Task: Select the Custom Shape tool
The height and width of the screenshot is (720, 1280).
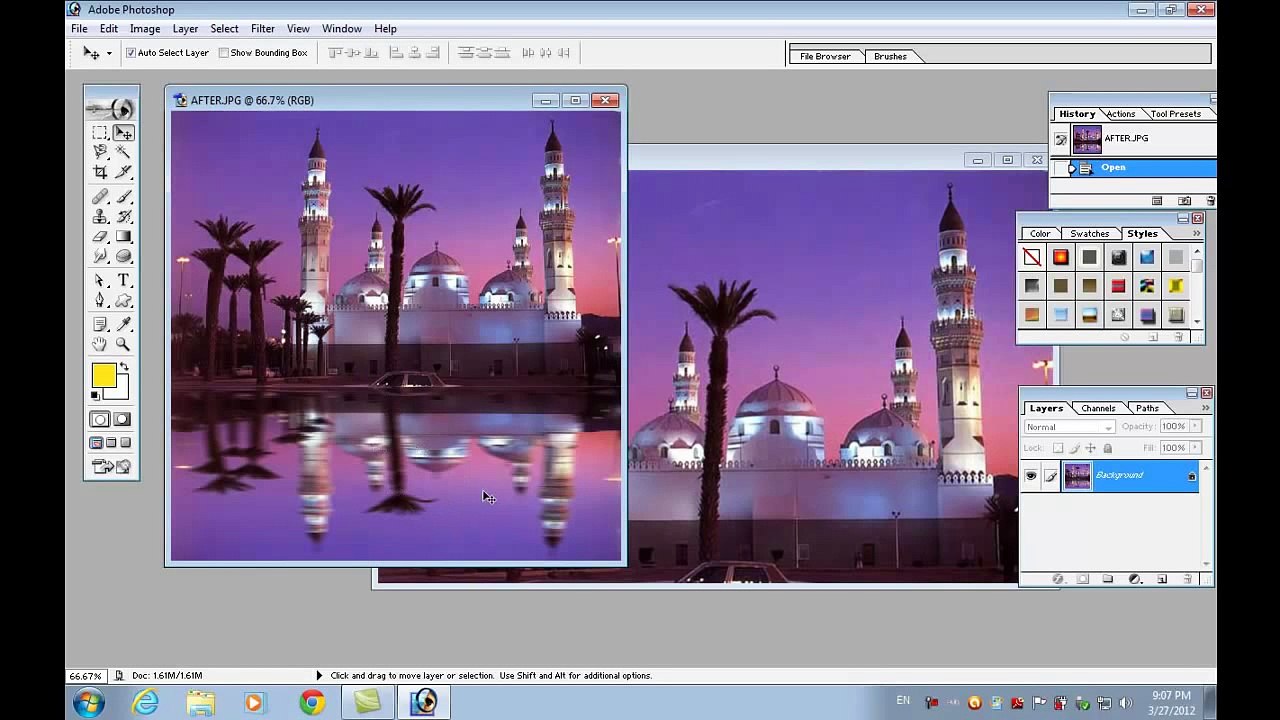Action: coord(123,300)
